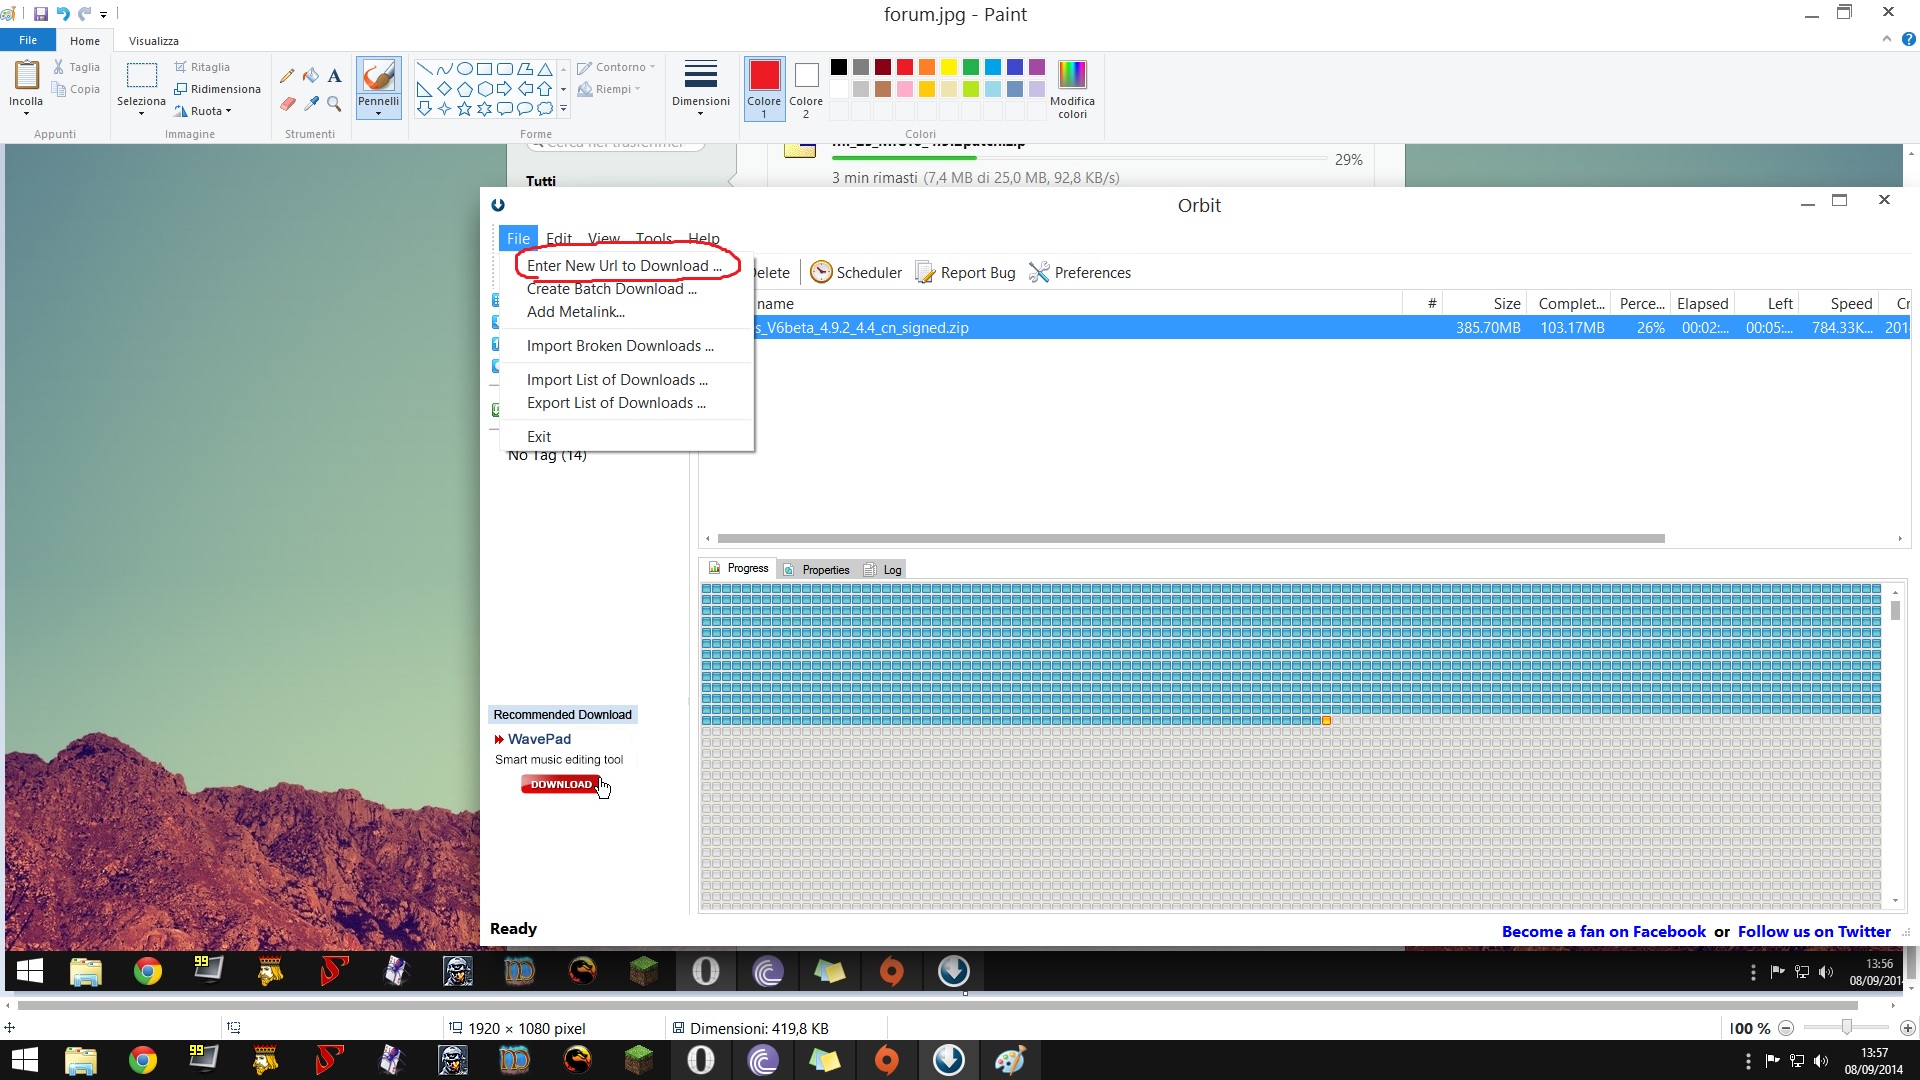The image size is (1920, 1080).
Task: Open the Dimensioni line thickness dropdown
Action: click(700, 89)
